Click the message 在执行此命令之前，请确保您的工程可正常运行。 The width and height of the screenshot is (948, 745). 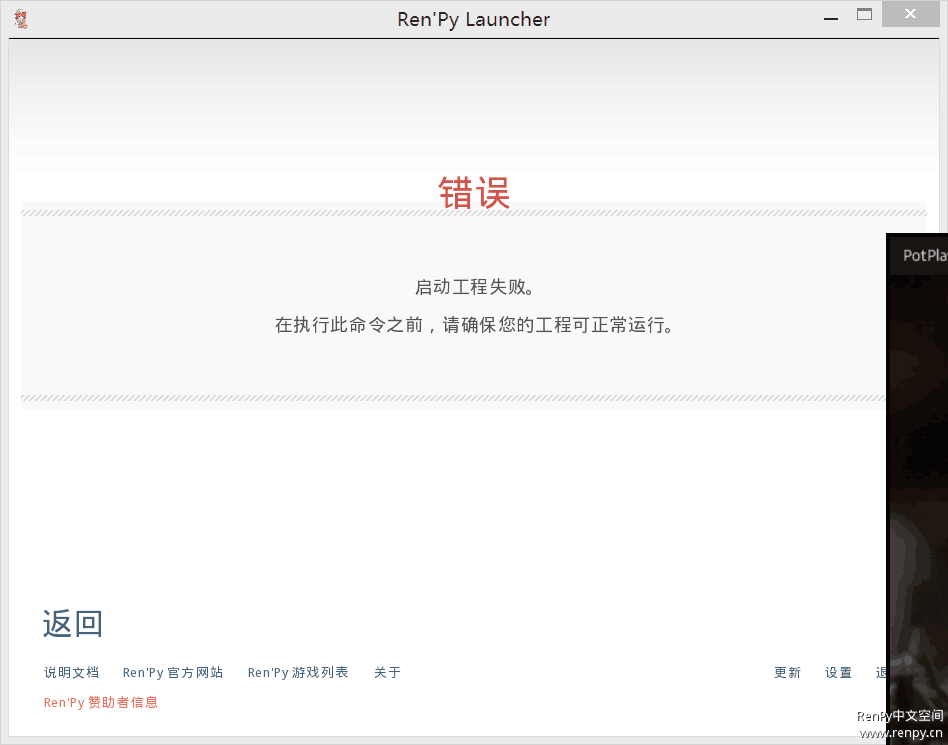coord(475,325)
